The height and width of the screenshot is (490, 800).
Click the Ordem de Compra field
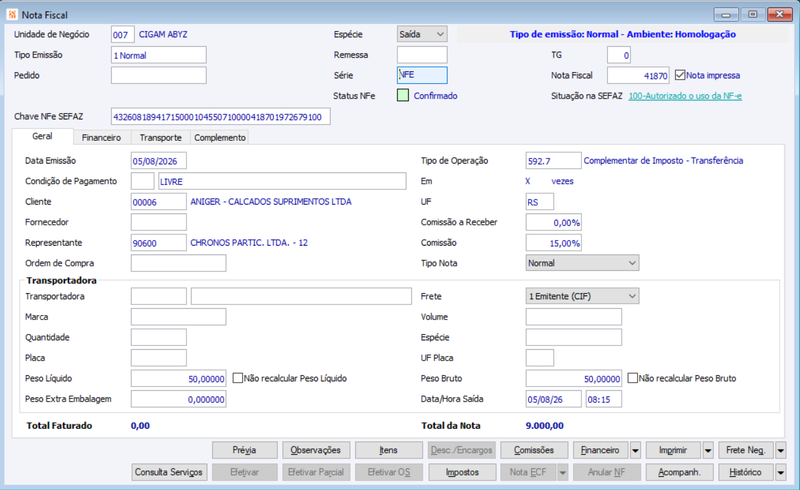tap(179, 263)
